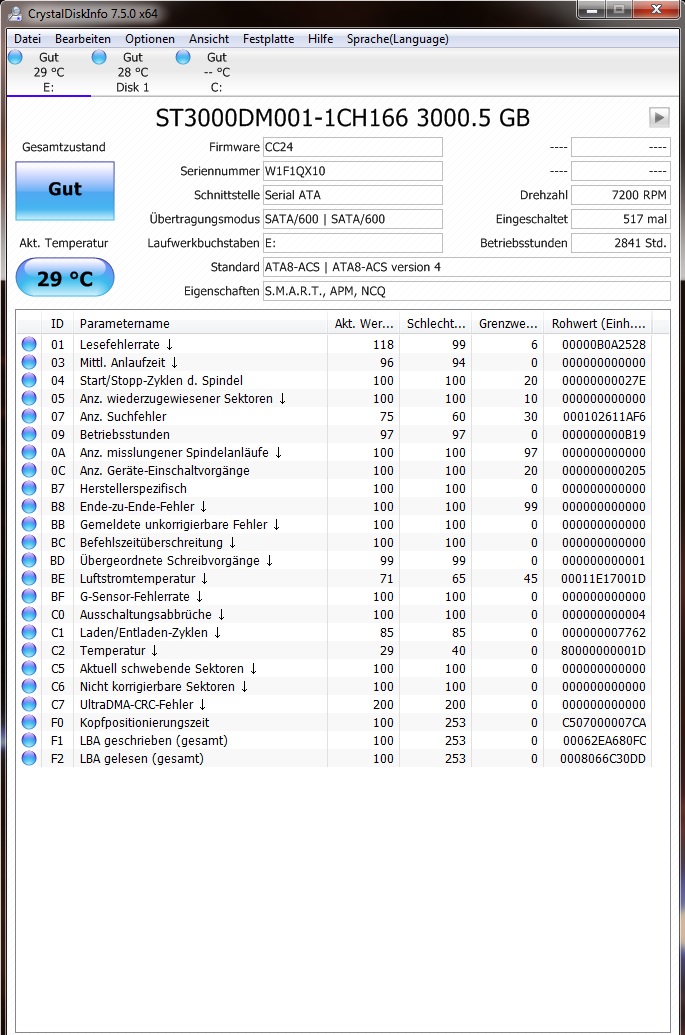The width and height of the screenshot is (685, 1035).
Task: Click the Seriennummer field W1F1QX10
Action: 352,171
